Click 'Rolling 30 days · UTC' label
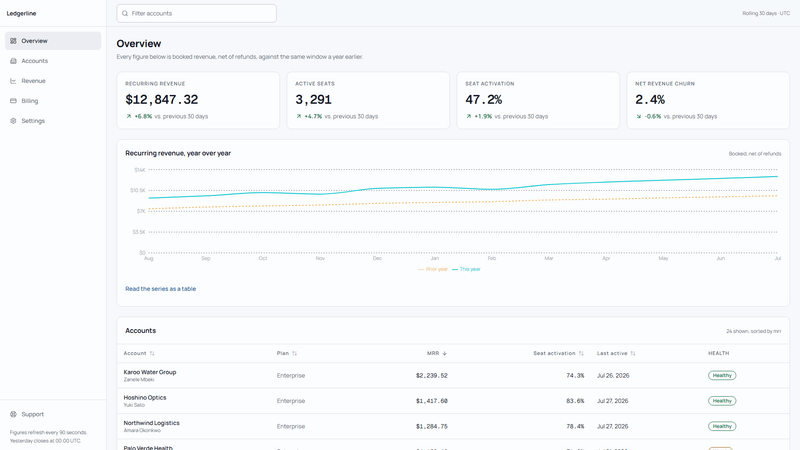 tap(766, 13)
